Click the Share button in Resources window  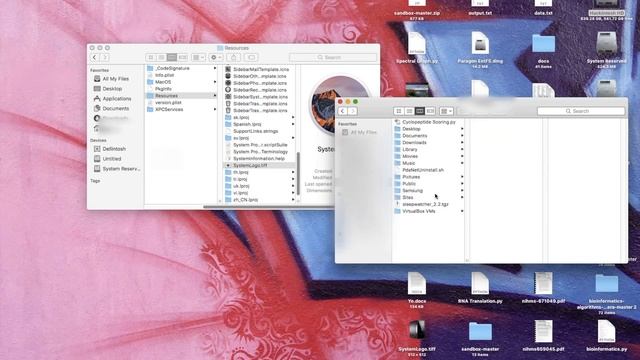[233, 58]
